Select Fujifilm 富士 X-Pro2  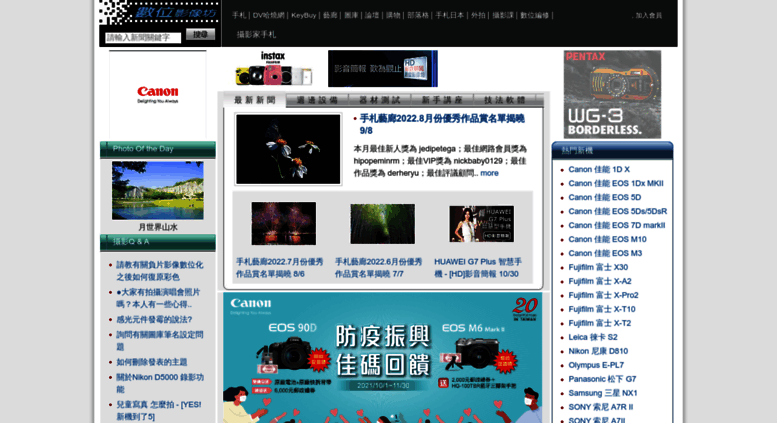(x=603, y=295)
